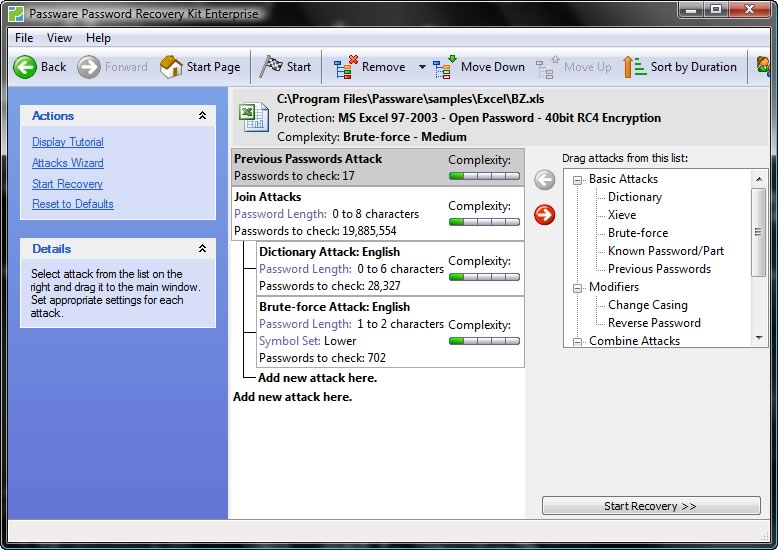Click the Start Page toolbar label
778x550 pixels.
click(213, 67)
